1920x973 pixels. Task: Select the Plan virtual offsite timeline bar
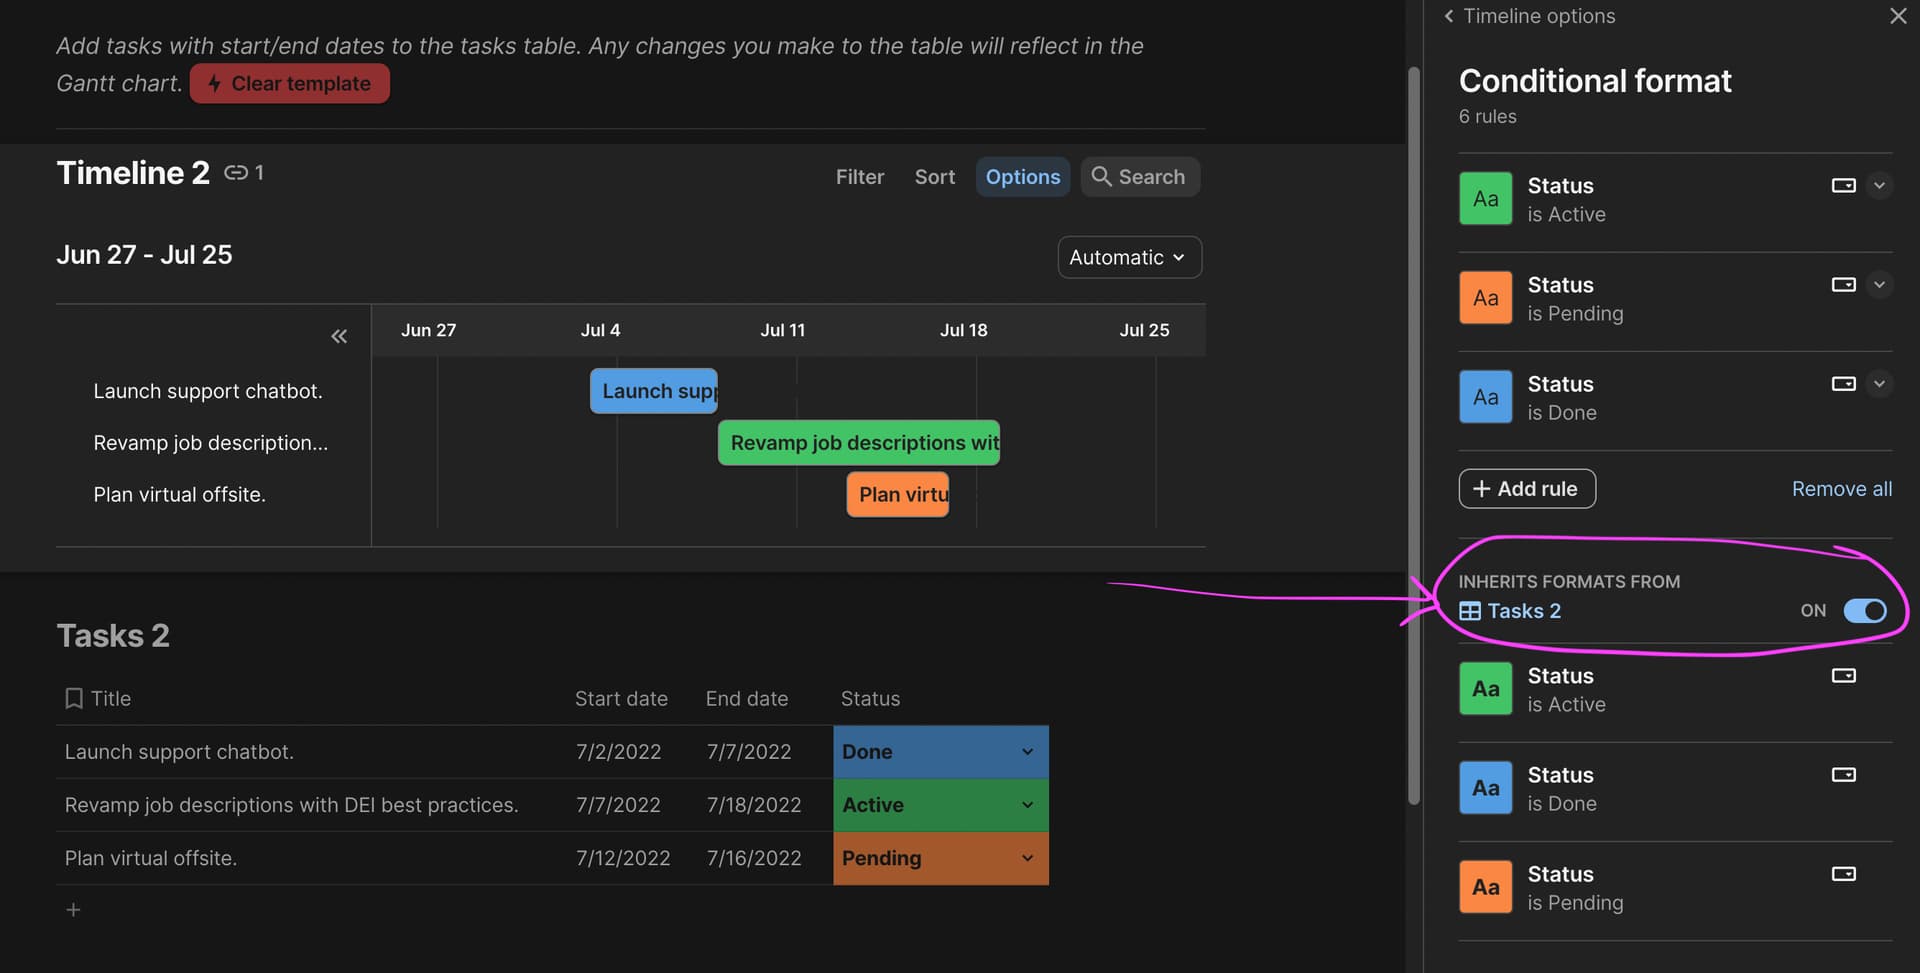(x=898, y=495)
